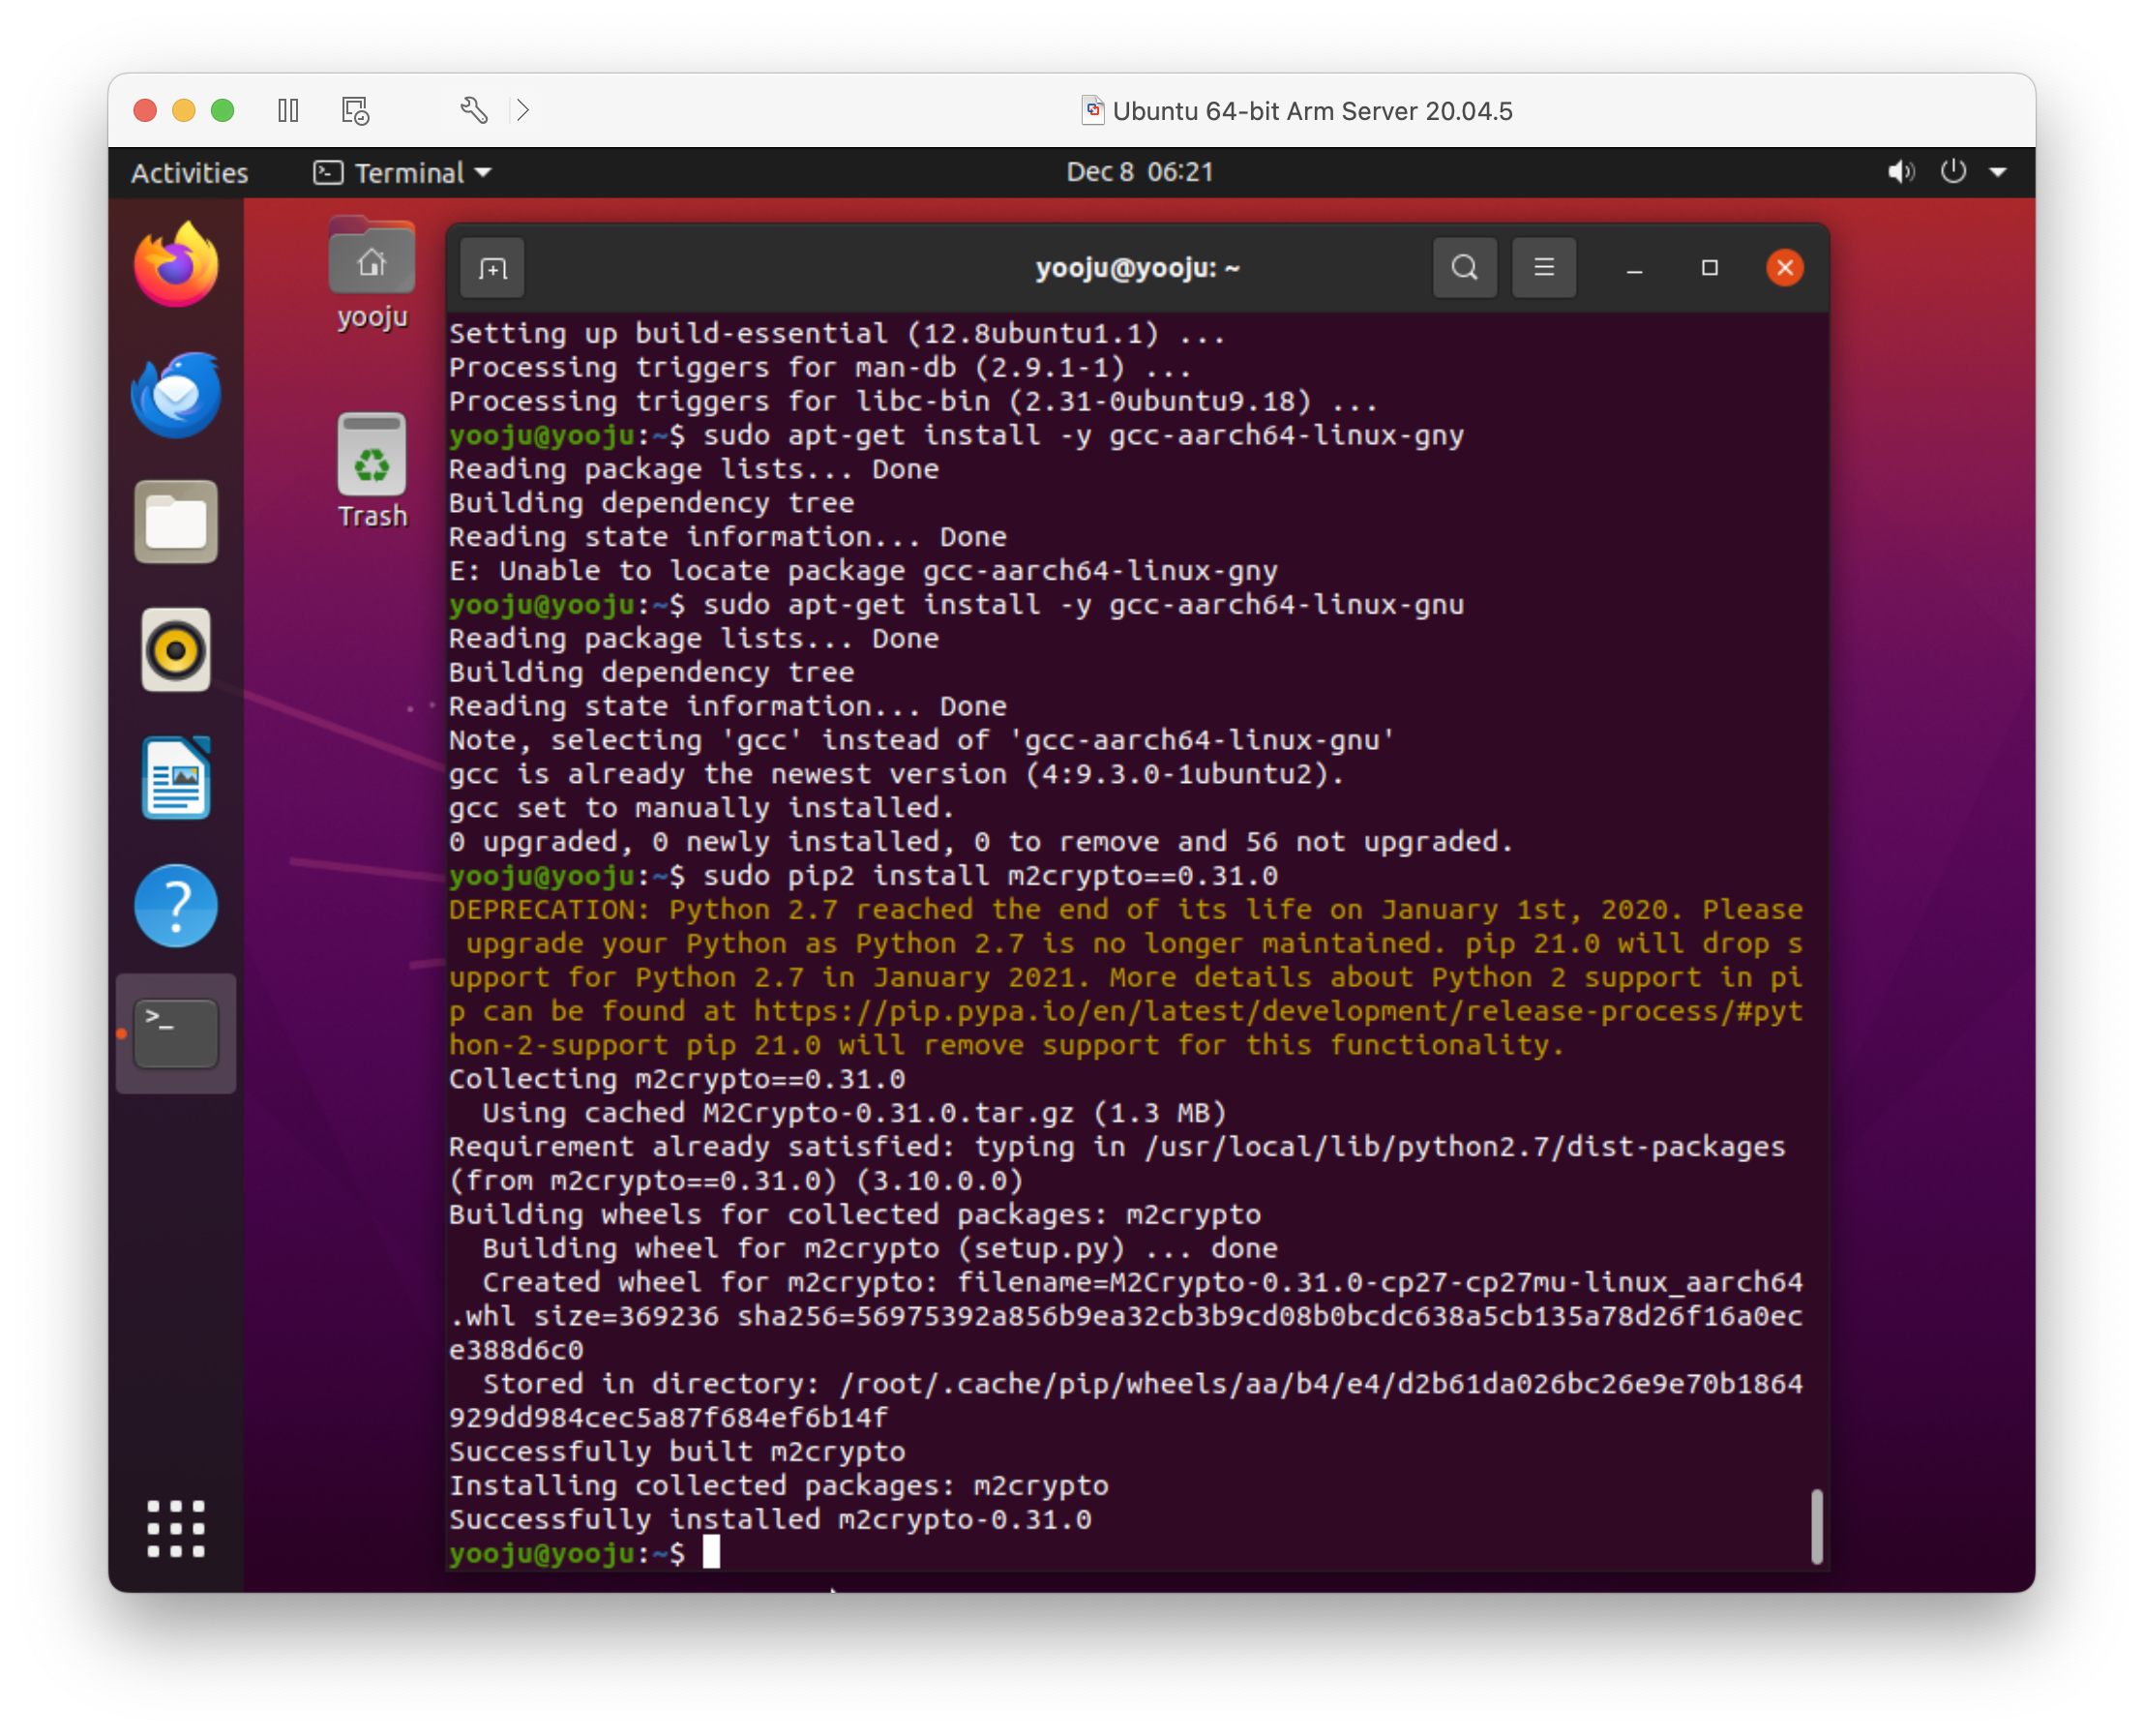The image size is (2144, 1736).
Task: Expand the system status menu arrow
Action: point(1997,173)
